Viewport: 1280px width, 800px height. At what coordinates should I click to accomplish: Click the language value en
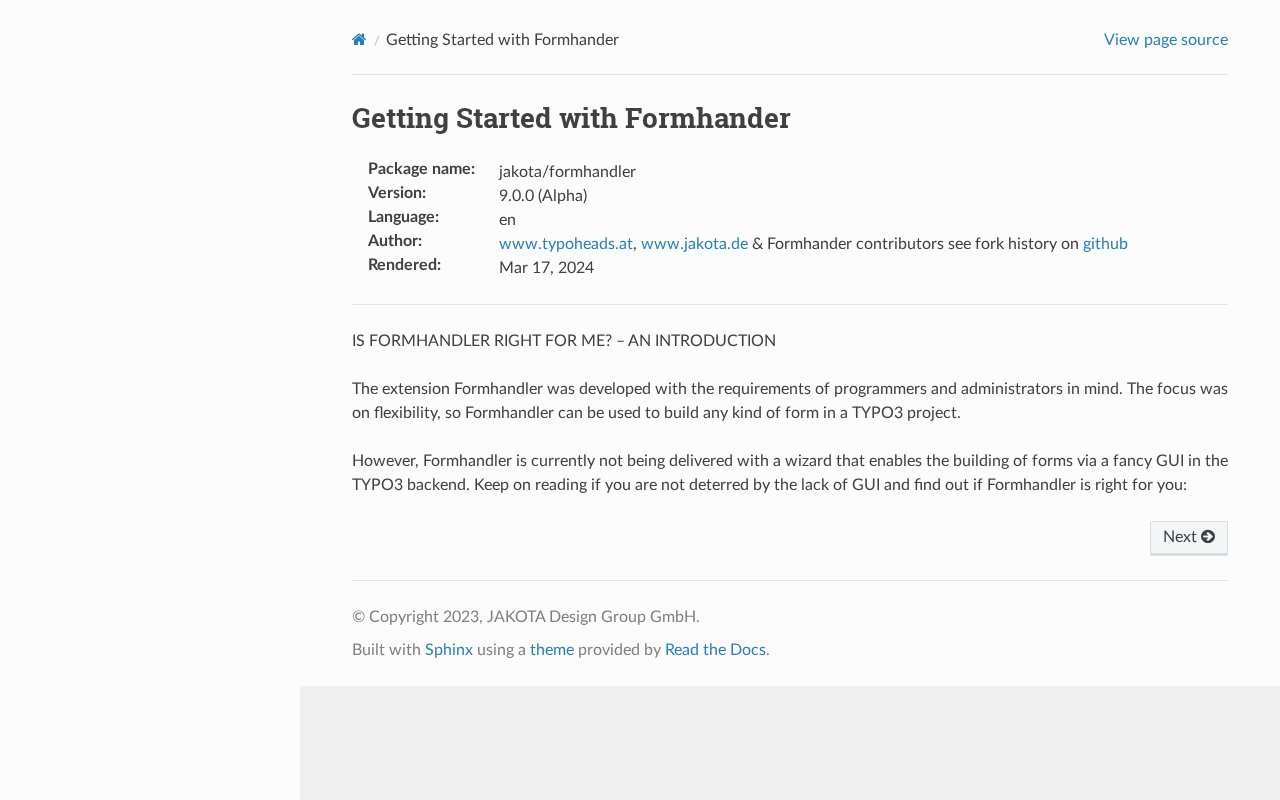click(507, 220)
